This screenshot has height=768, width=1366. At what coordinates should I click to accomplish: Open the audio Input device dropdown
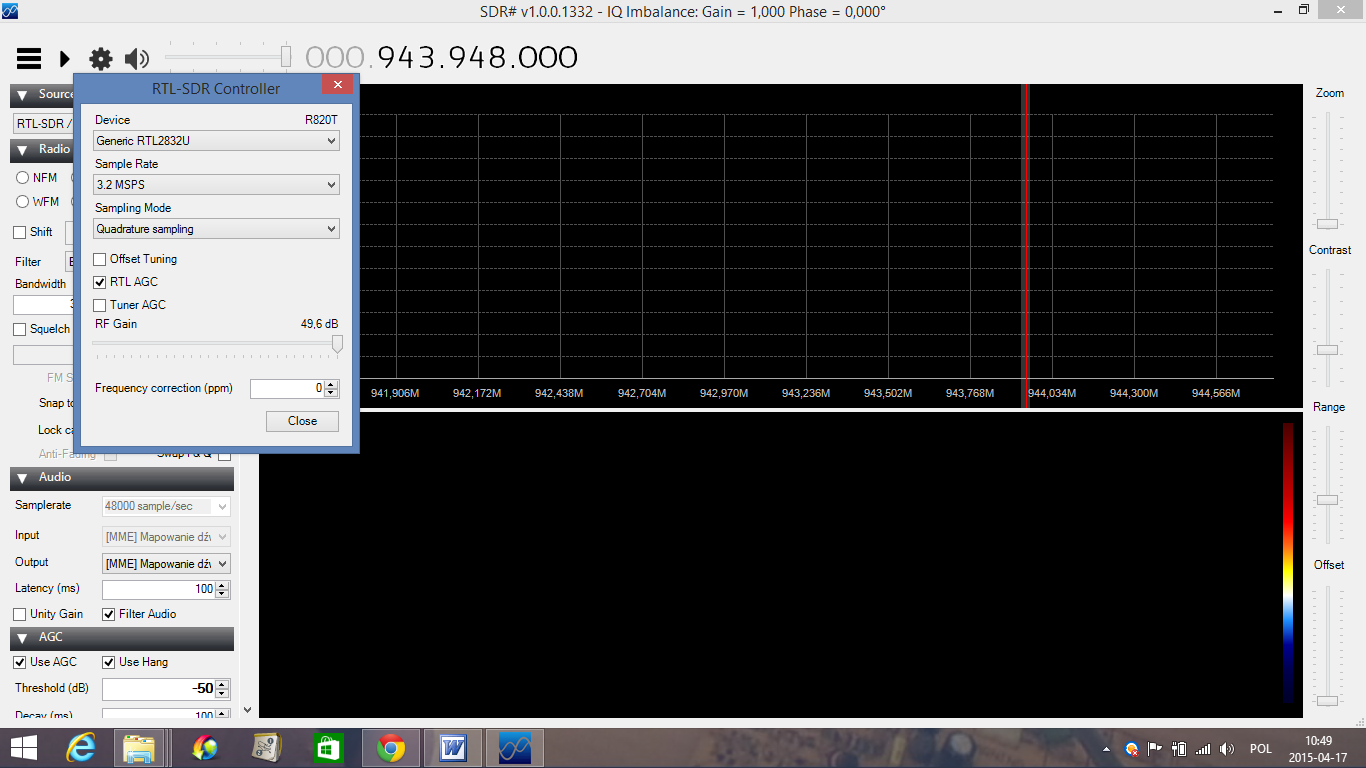(x=166, y=537)
